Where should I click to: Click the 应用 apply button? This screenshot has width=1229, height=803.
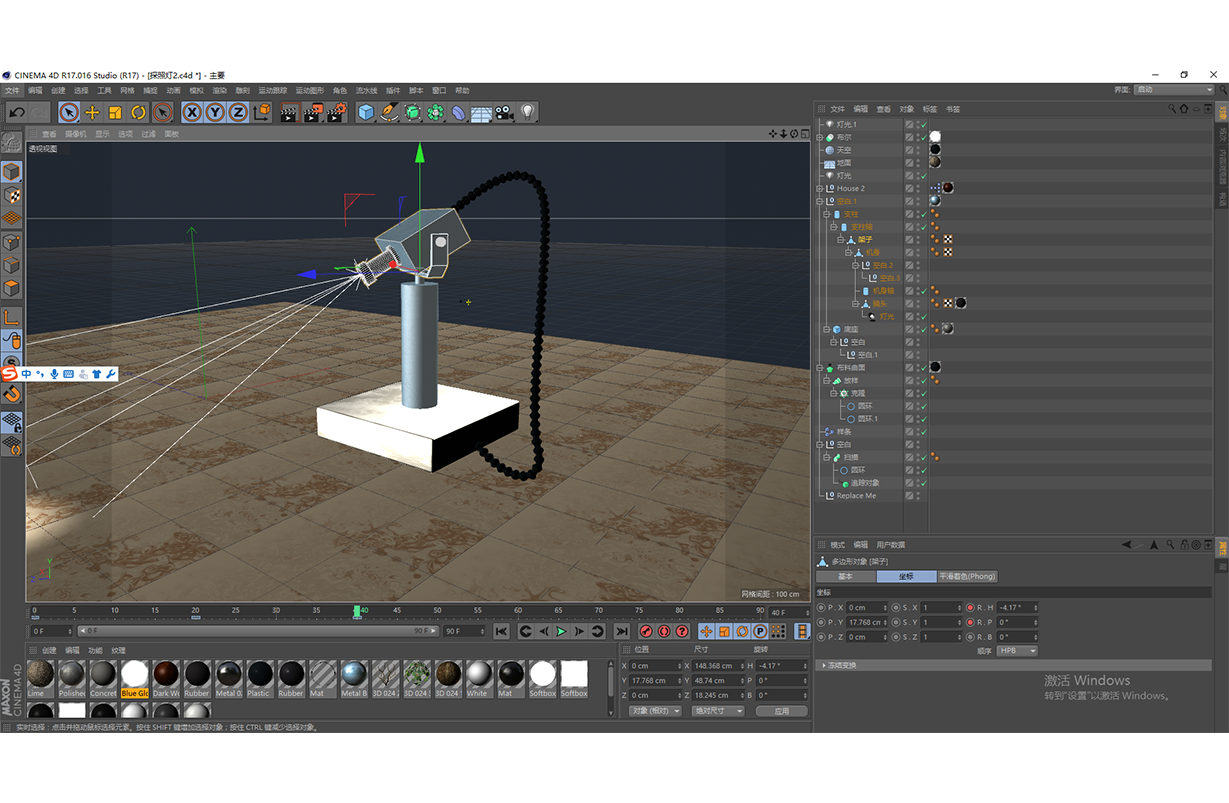coord(781,711)
